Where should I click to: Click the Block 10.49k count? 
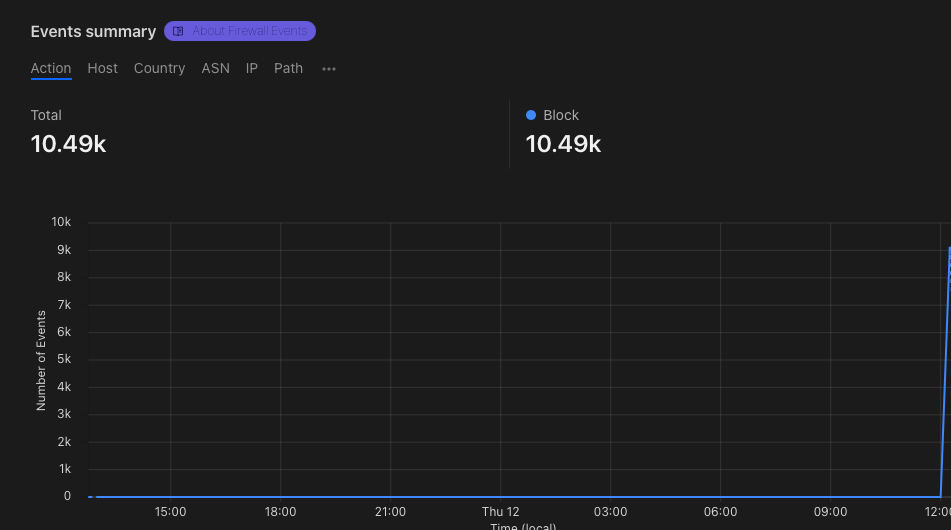(563, 144)
